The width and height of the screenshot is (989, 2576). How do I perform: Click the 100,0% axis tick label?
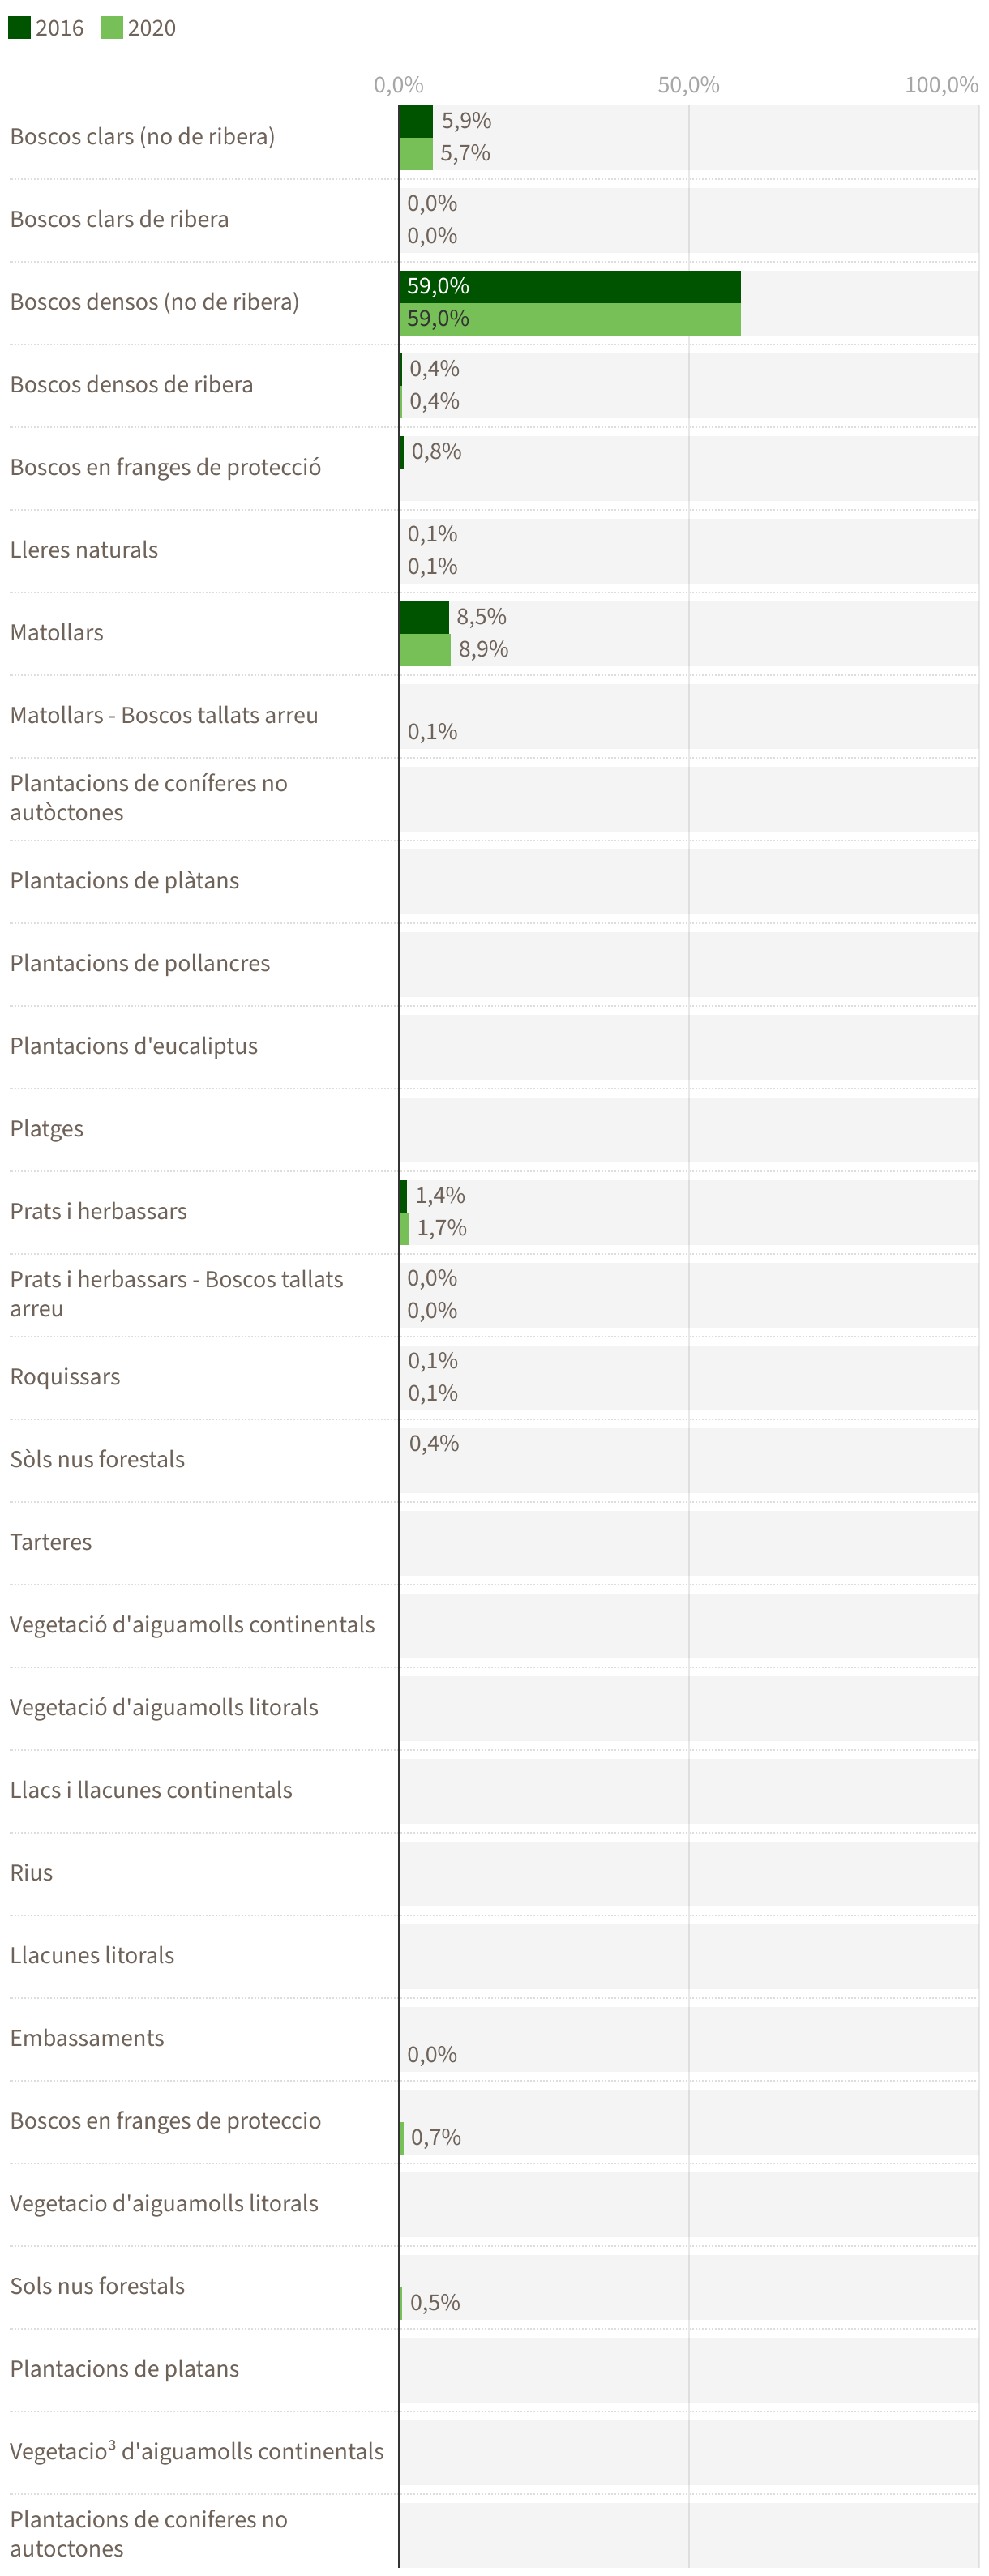[x=941, y=85]
